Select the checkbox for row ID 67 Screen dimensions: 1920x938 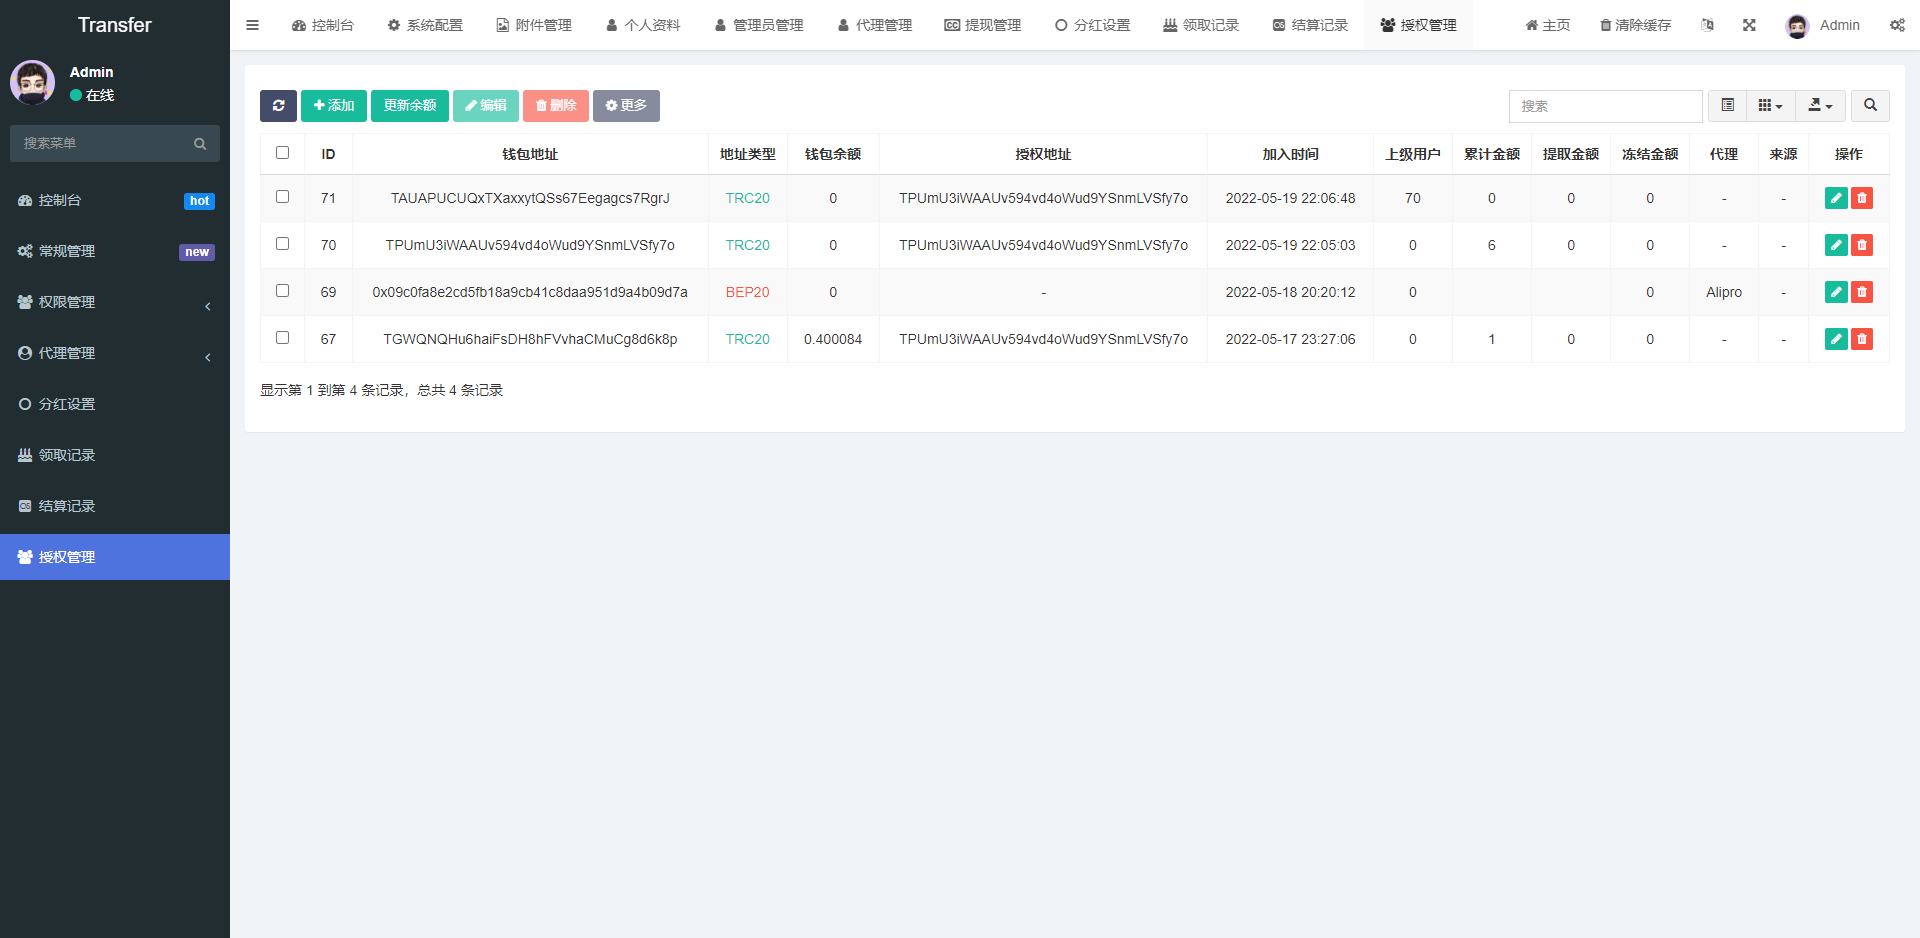click(x=282, y=338)
